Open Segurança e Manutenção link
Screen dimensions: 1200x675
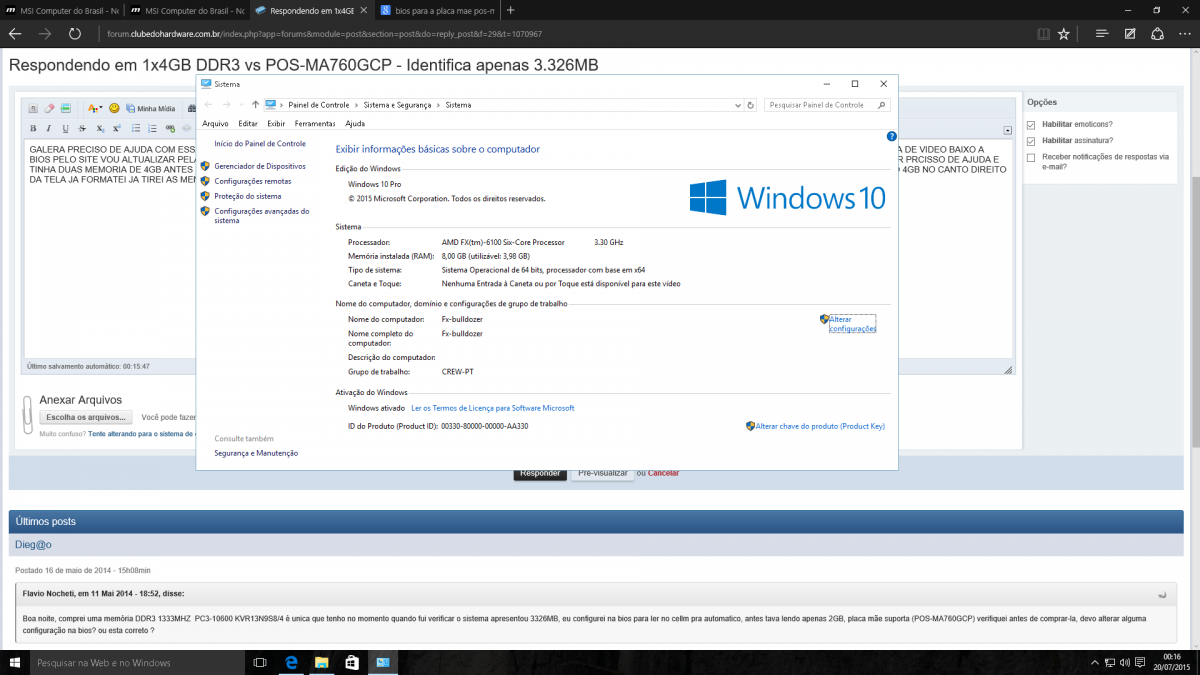[x=256, y=453]
